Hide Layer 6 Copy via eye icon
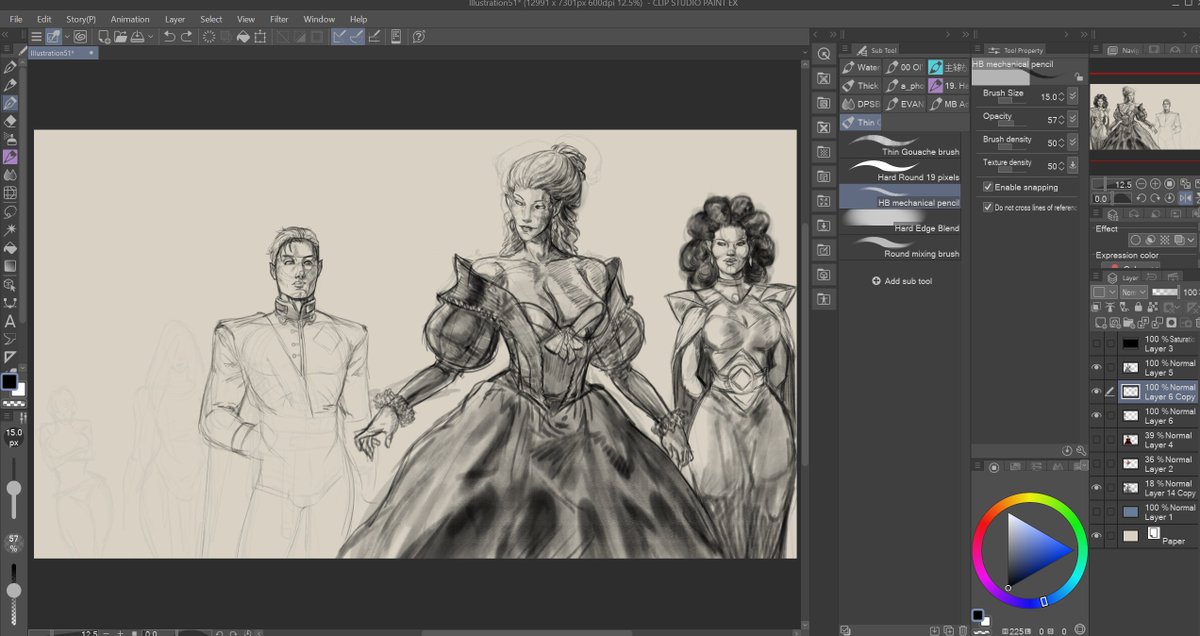1200x636 pixels. (1096, 391)
